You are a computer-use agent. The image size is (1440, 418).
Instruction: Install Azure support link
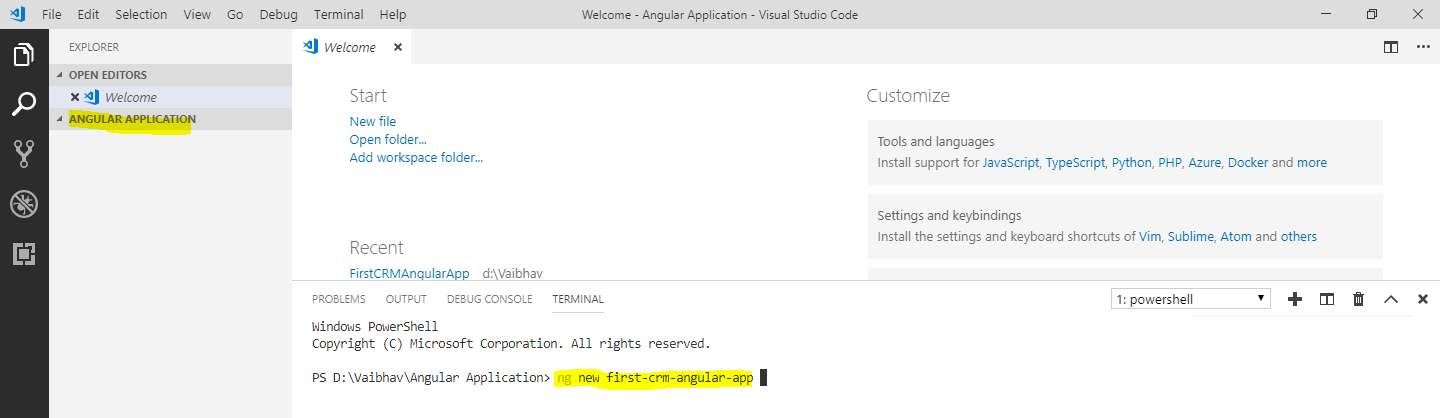(x=1205, y=162)
